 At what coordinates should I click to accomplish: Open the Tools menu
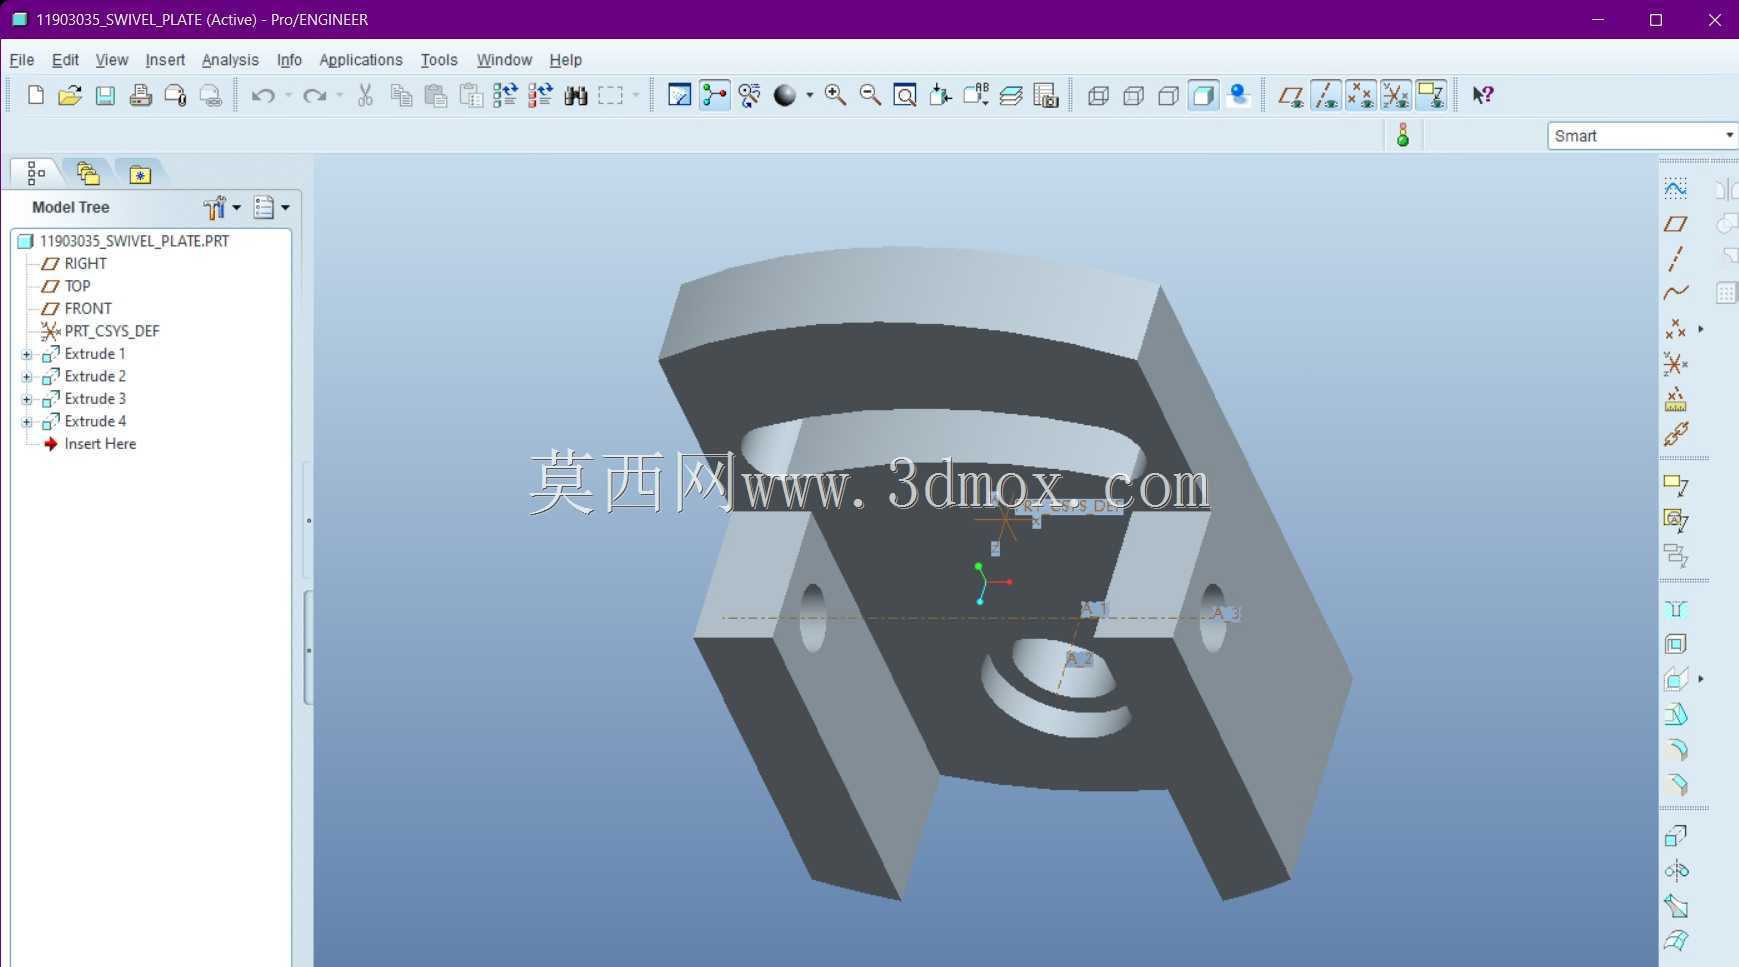click(x=439, y=60)
